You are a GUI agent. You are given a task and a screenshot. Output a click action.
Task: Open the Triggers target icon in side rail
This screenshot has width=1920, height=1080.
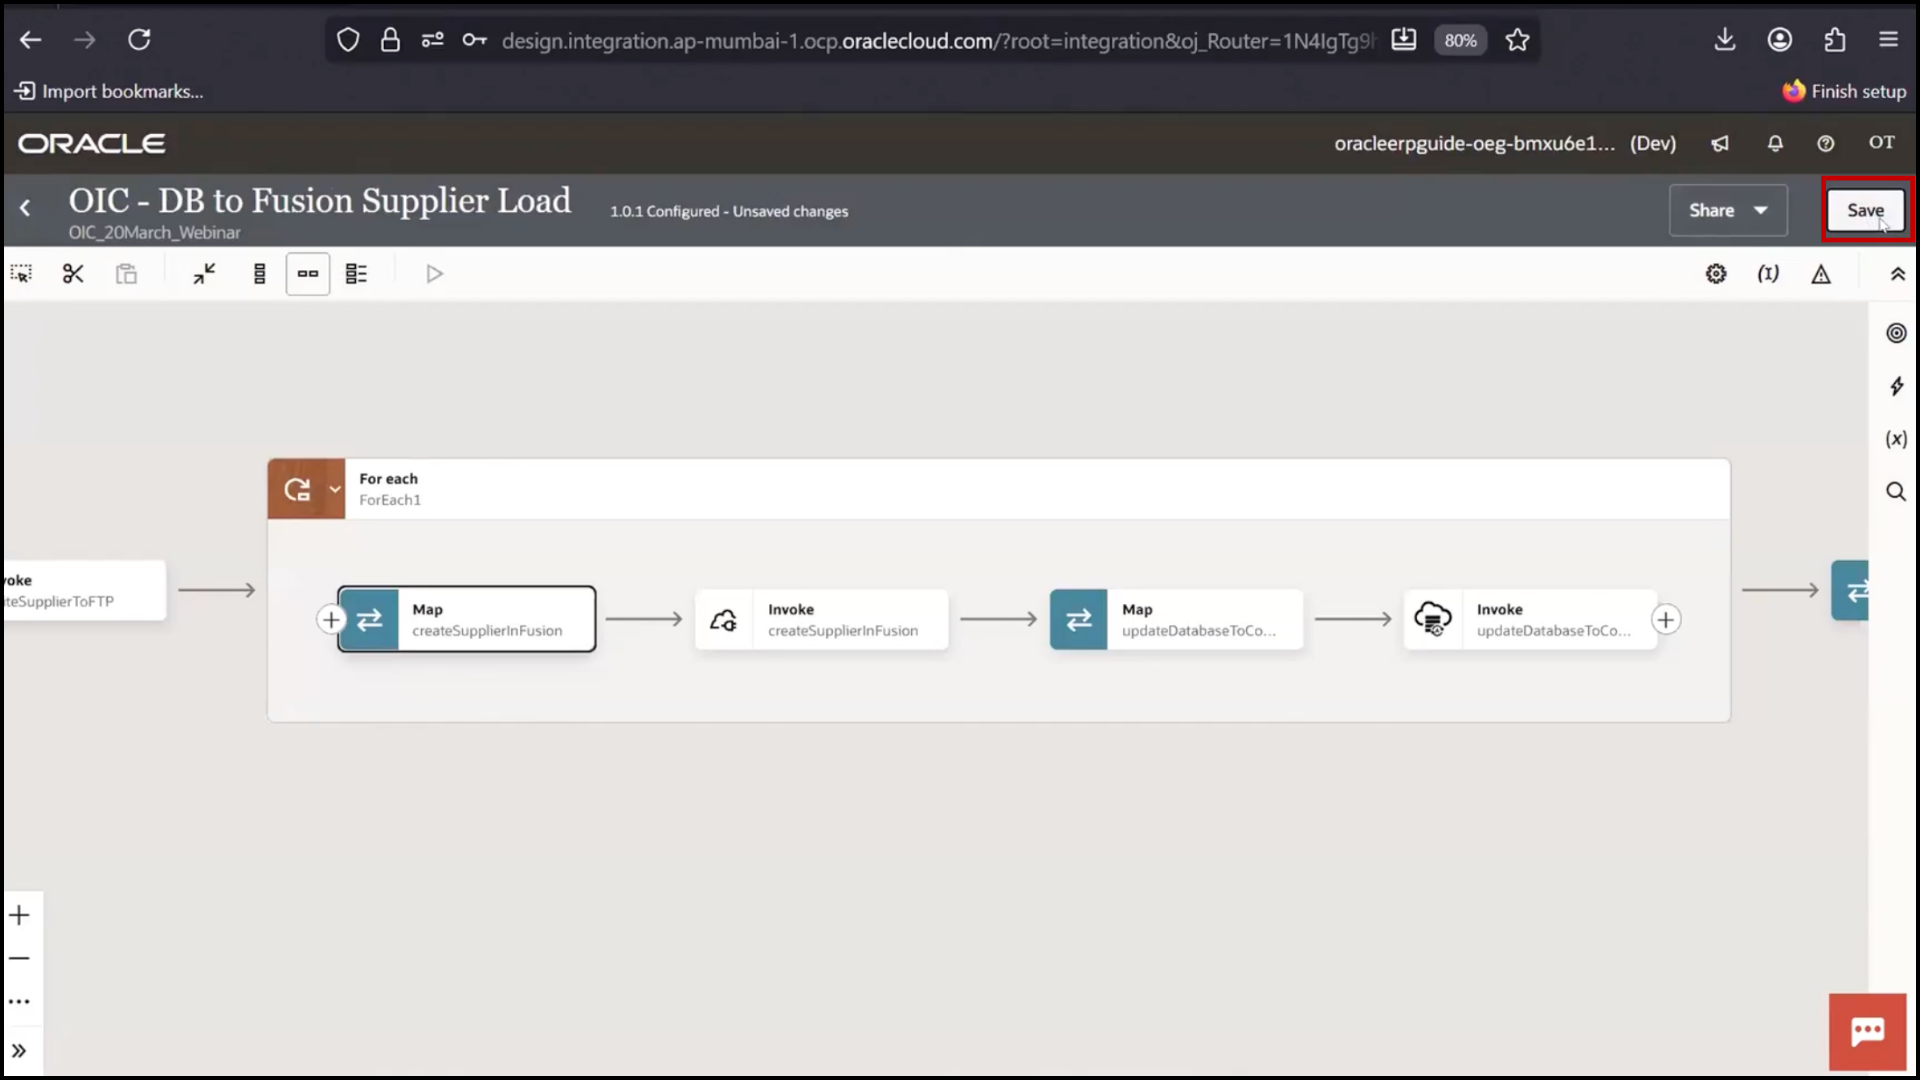[1896, 333]
